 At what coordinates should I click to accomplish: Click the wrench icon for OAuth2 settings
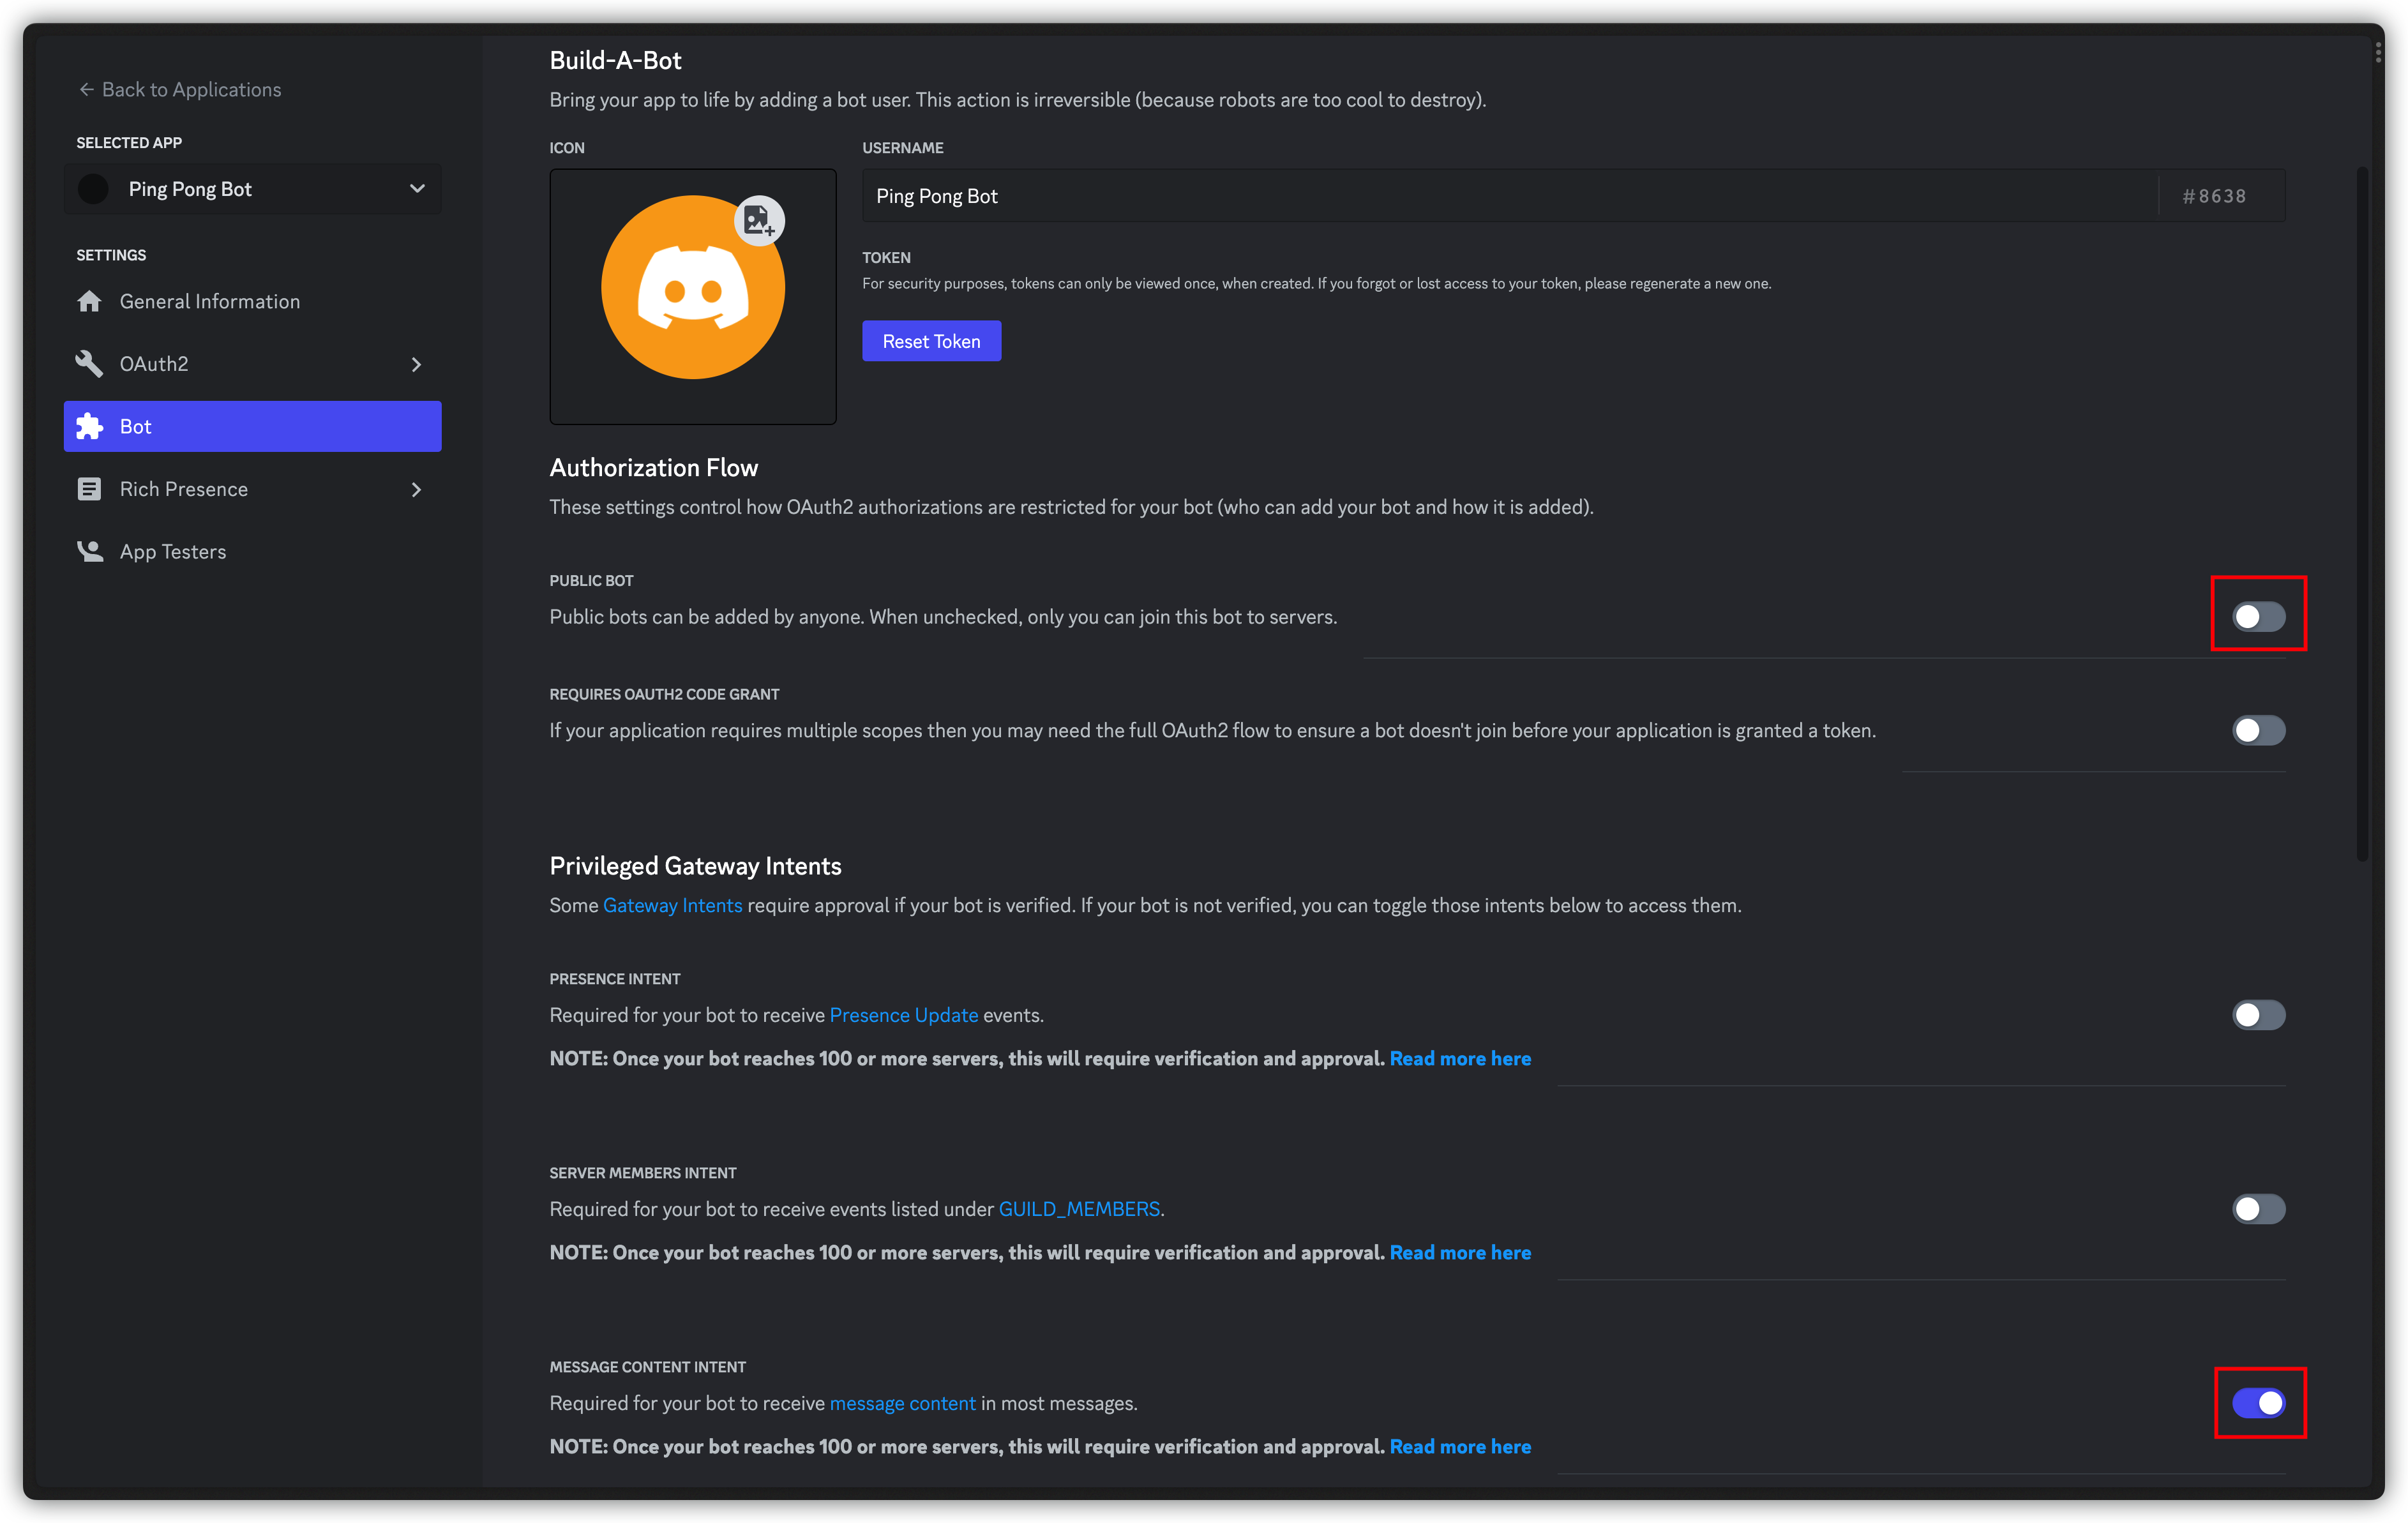tap(89, 363)
